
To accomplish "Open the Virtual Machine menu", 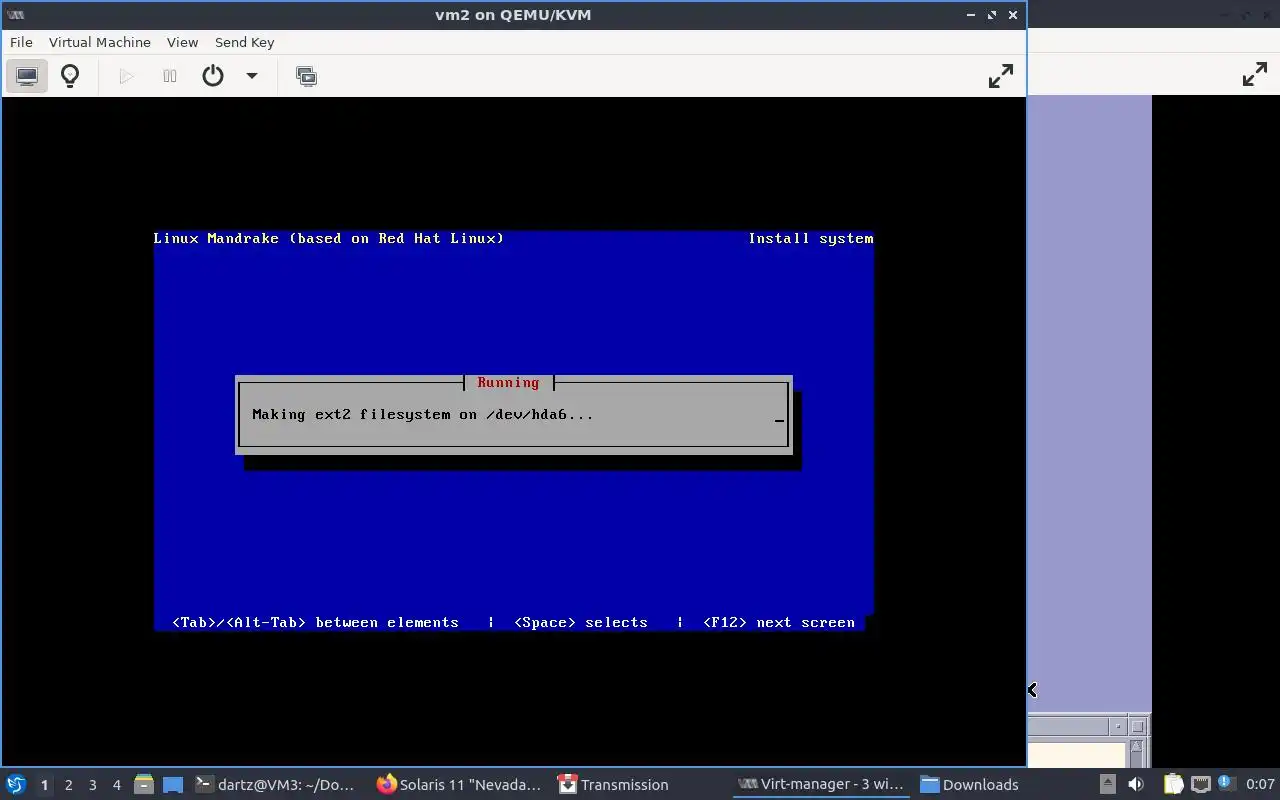I will pos(100,42).
